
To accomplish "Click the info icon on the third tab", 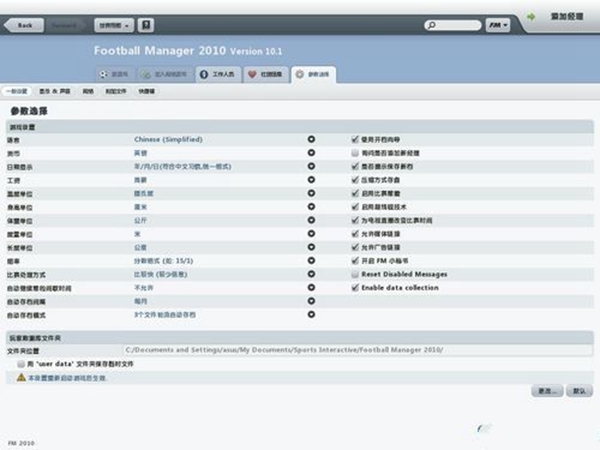I will [203, 74].
